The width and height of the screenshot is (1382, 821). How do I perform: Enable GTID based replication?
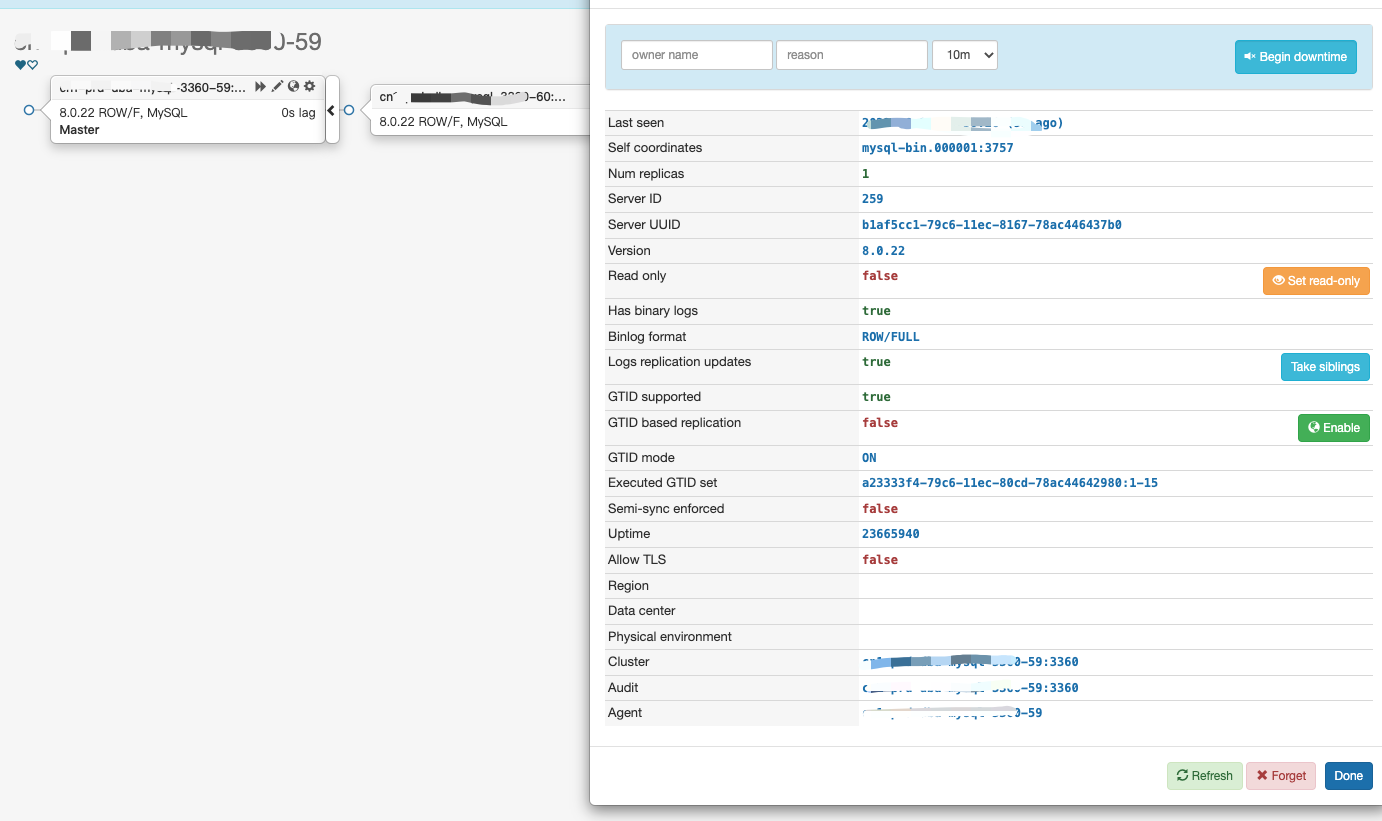(1334, 428)
